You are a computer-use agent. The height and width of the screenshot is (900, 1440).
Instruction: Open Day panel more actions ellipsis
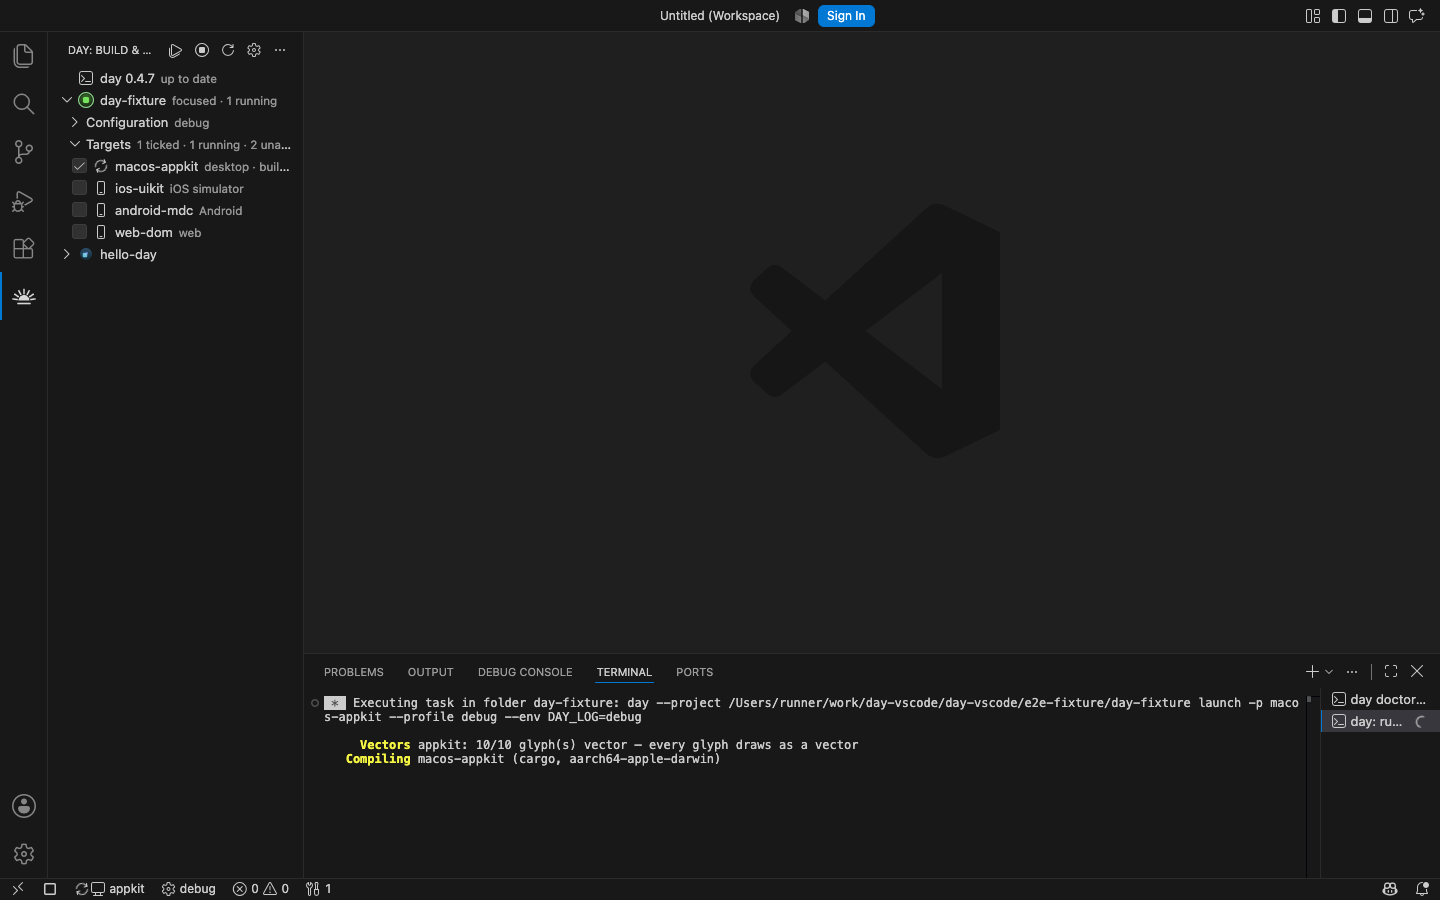point(280,50)
